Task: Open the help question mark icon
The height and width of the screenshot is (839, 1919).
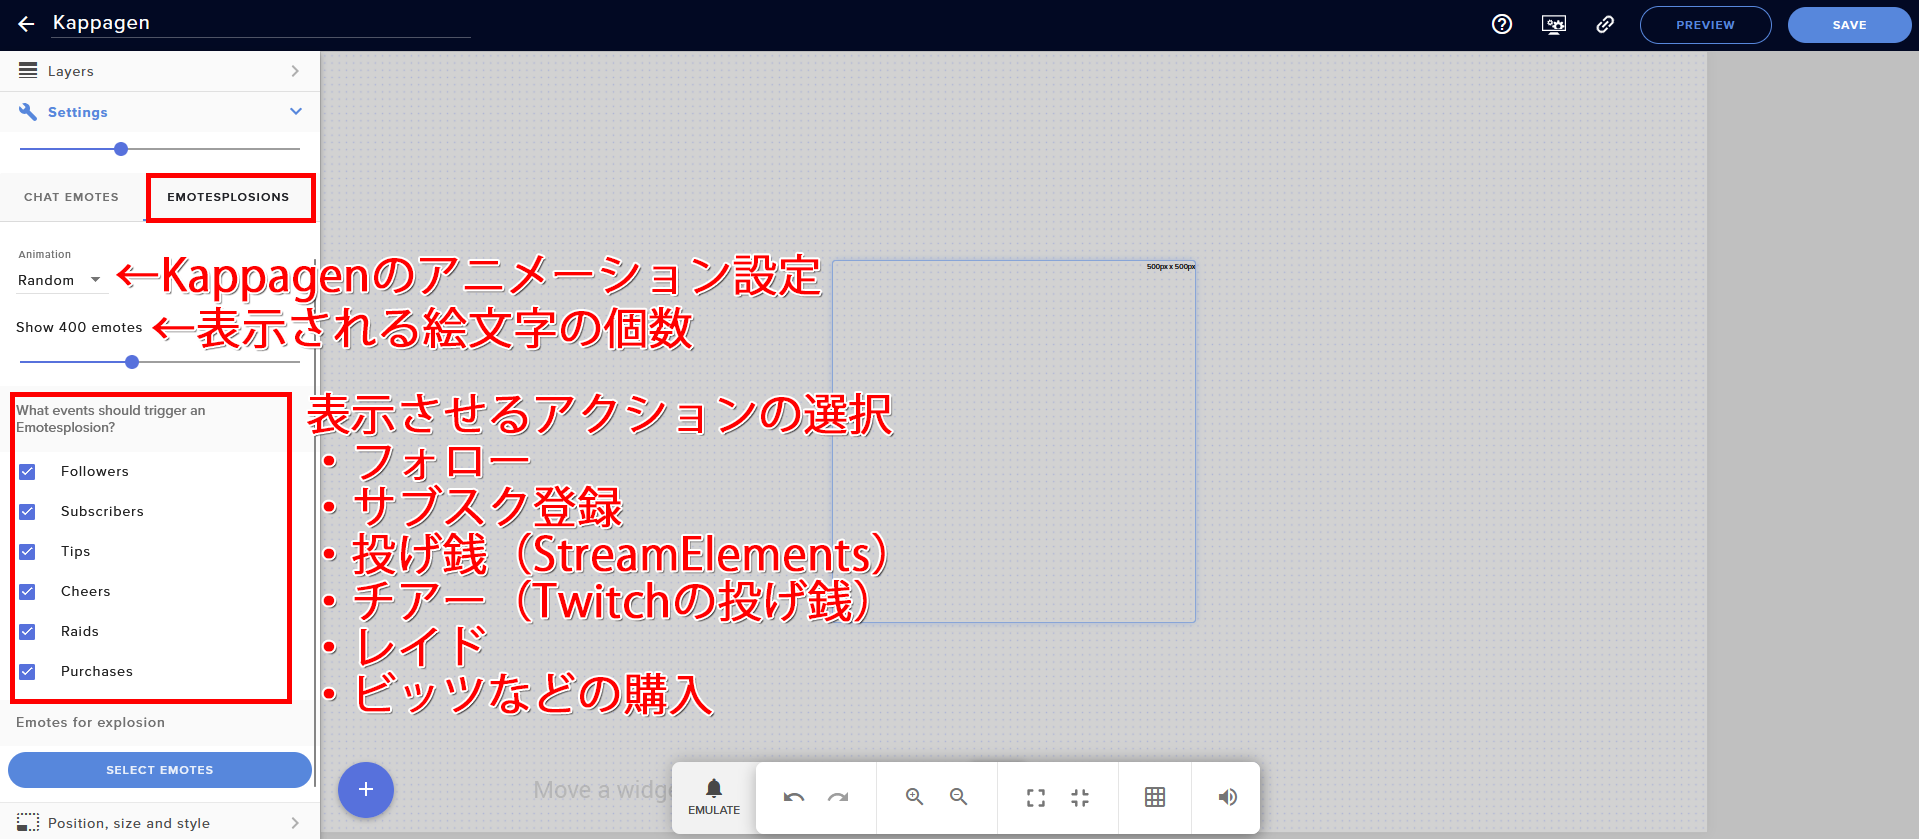Action: [1502, 24]
